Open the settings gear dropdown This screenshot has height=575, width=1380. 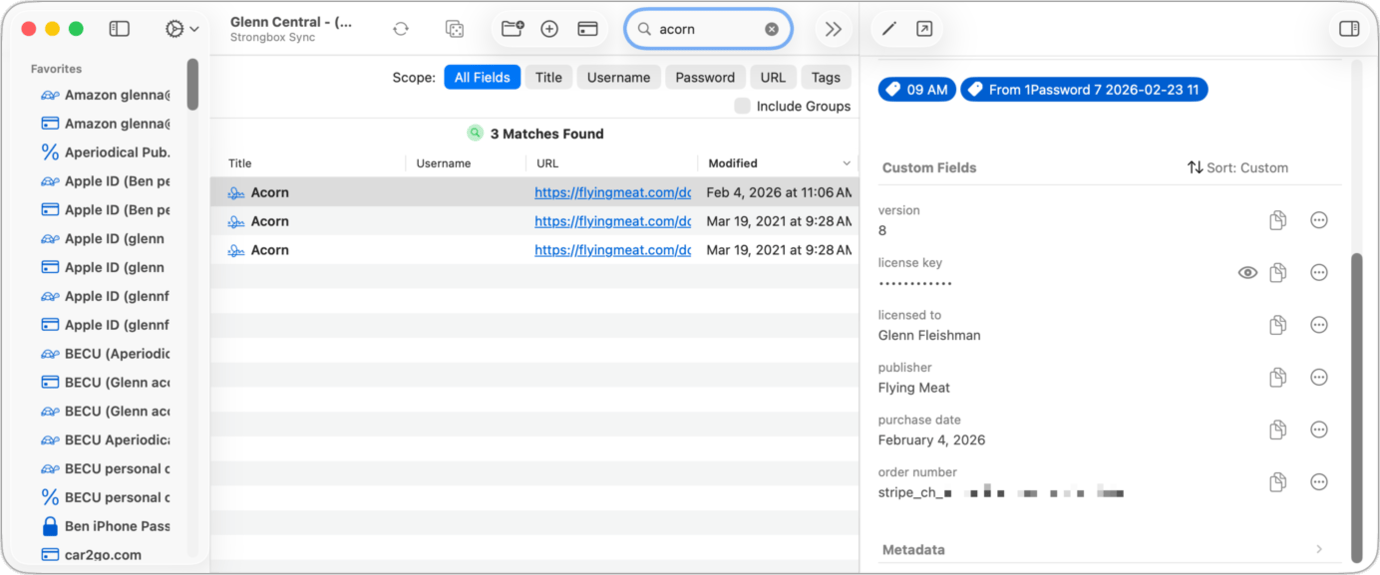coord(182,29)
